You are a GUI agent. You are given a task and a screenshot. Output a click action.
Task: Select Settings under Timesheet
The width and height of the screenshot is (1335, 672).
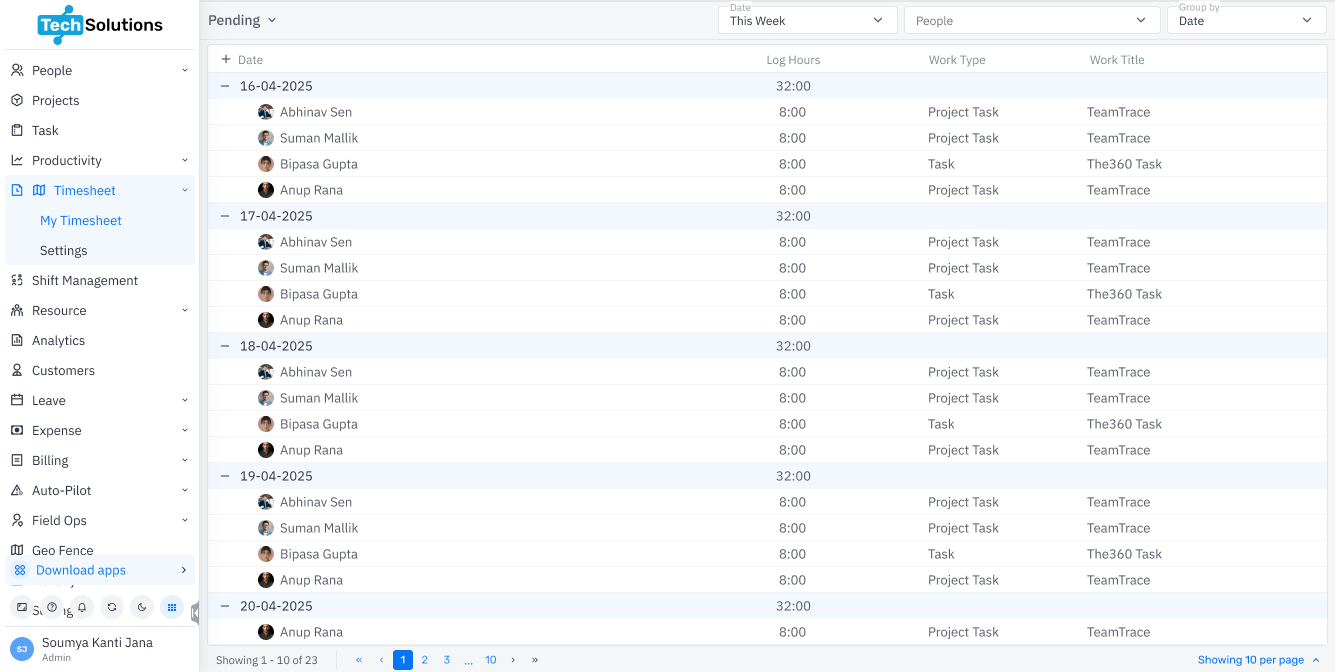[64, 250]
